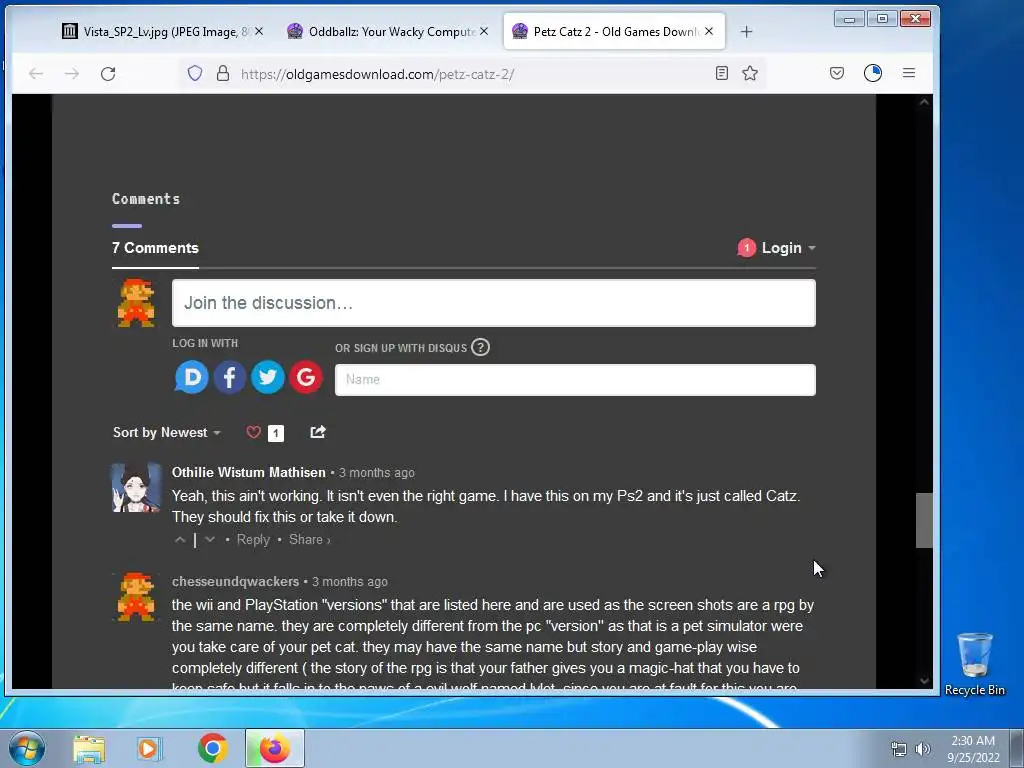The image size is (1024, 768).
Task: Switch to the Vista_SP2_Lv.jpg tab
Action: pos(157,31)
